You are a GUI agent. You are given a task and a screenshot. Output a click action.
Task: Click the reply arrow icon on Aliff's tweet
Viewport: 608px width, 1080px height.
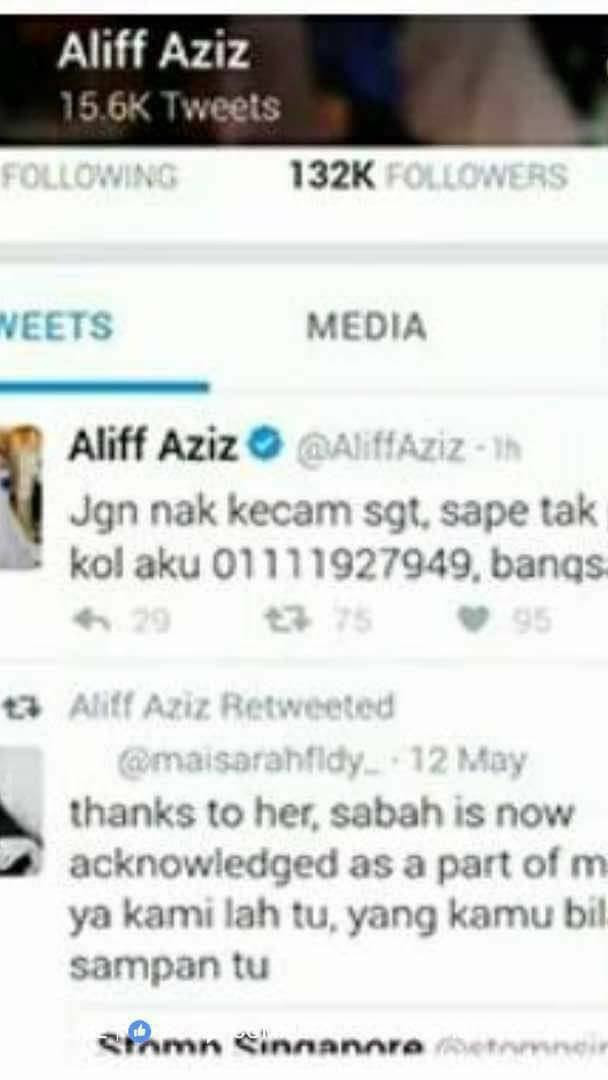click(x=93, y=621)
